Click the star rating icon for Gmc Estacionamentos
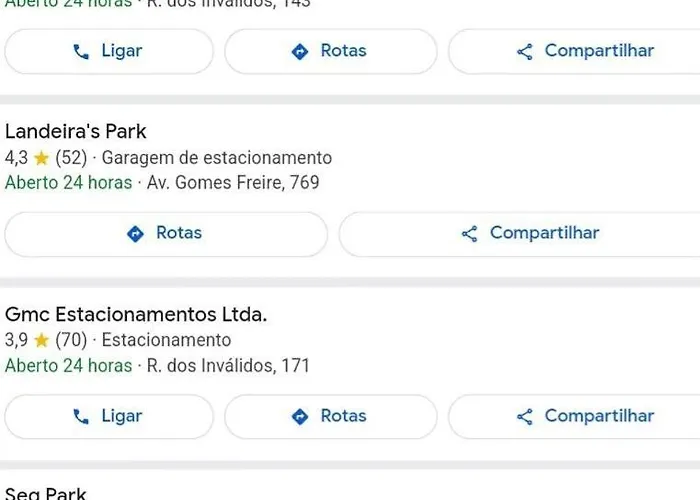 [41, 341]
